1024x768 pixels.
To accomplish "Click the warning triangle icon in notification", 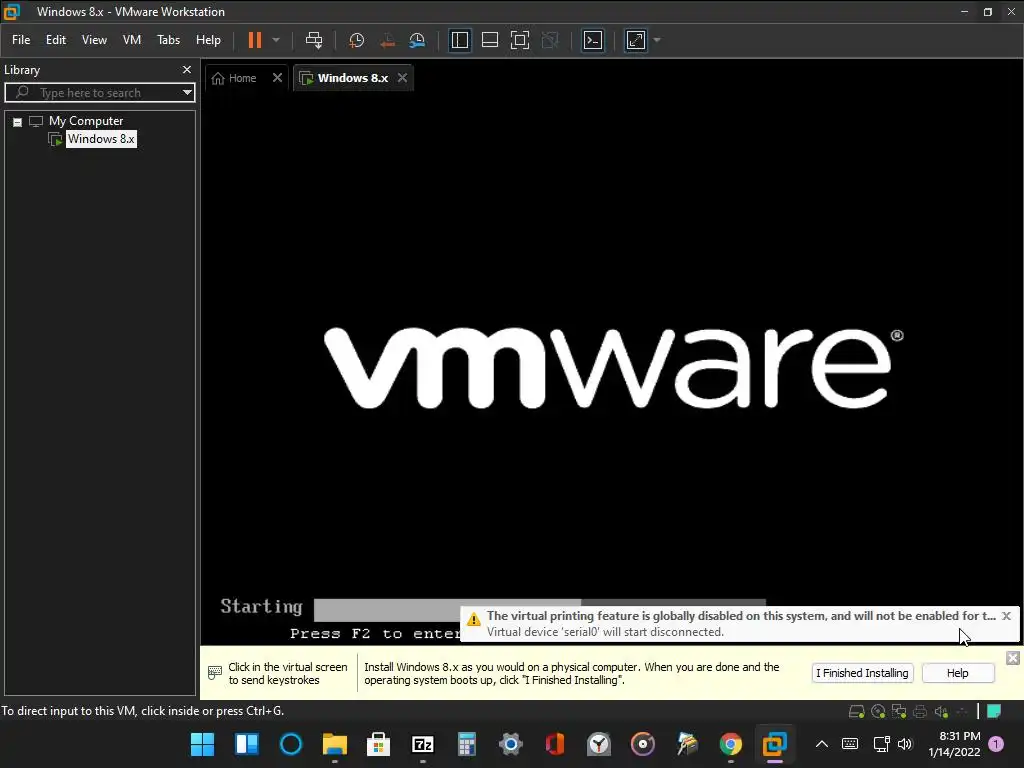I will [473, 619].
